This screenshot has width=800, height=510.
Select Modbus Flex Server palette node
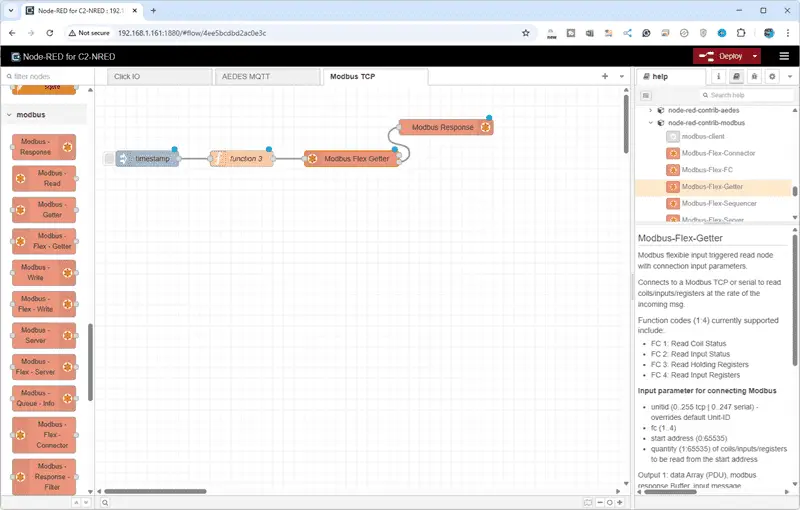pos(44,367)
